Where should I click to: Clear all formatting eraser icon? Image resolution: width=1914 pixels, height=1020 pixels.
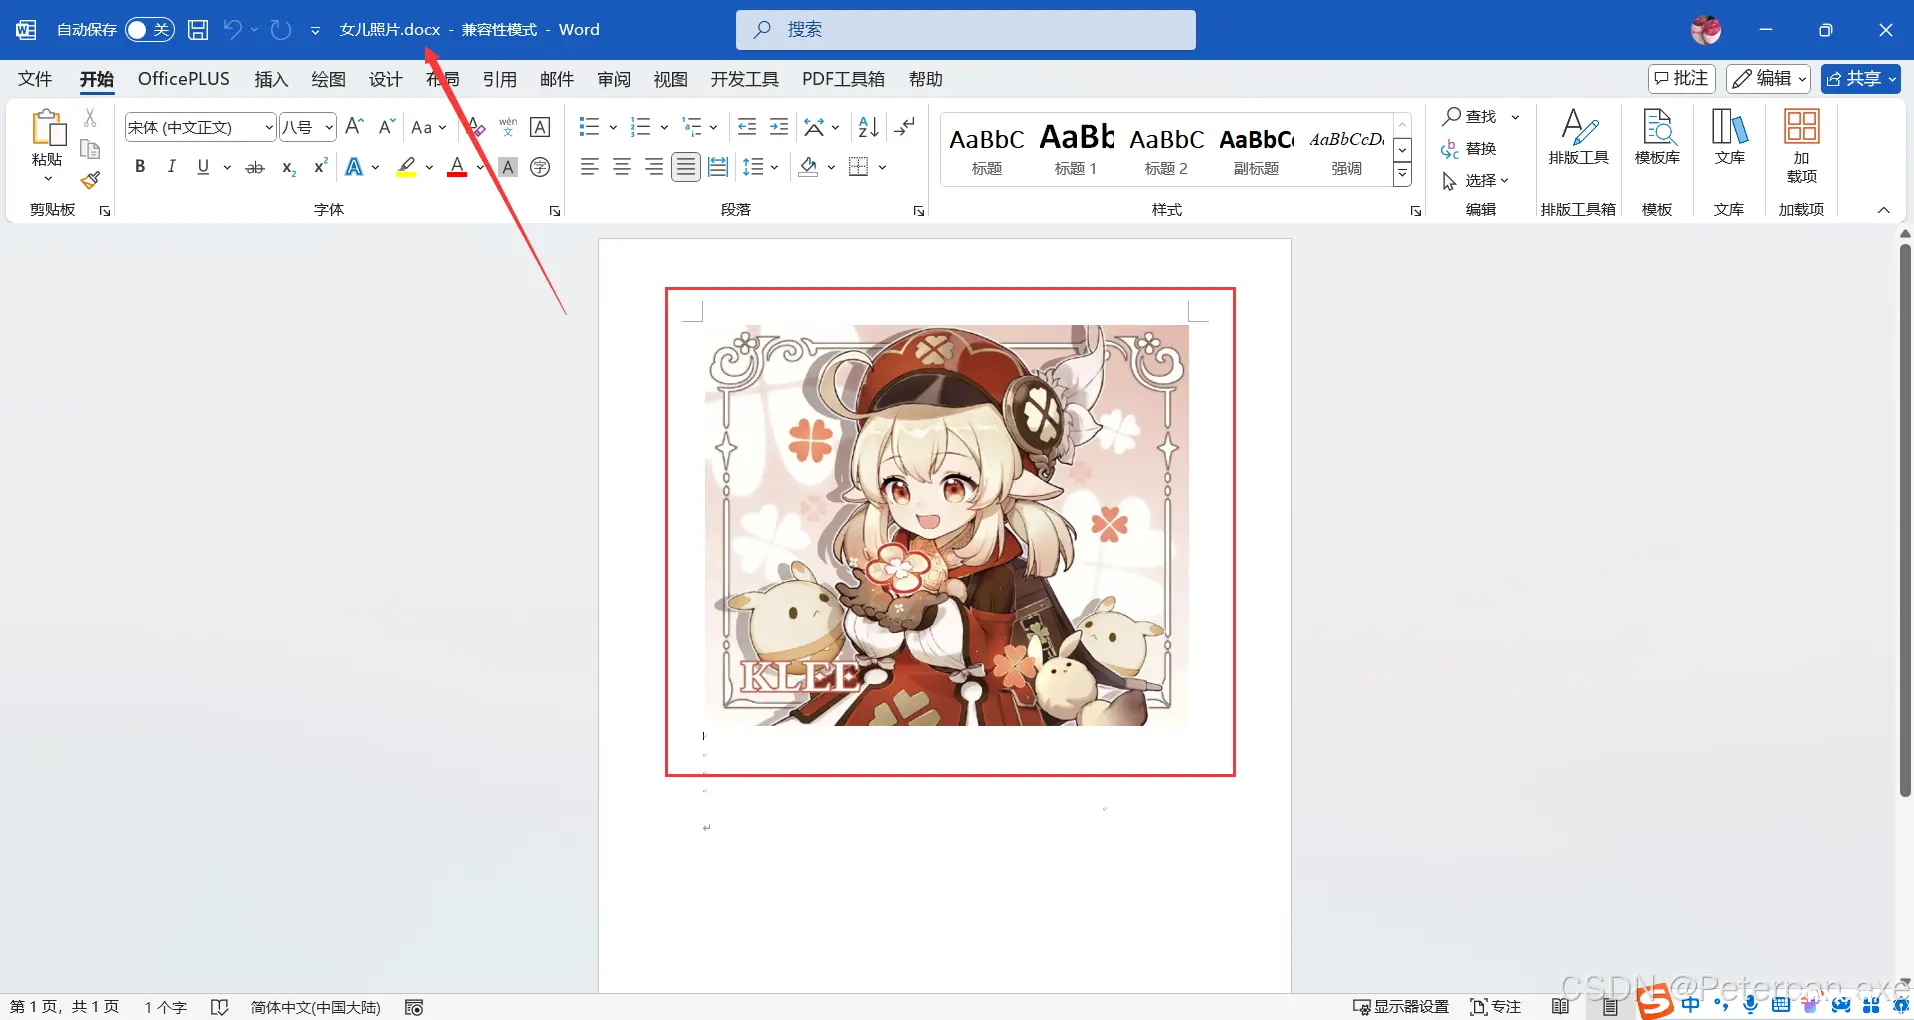tap(476, 127)
